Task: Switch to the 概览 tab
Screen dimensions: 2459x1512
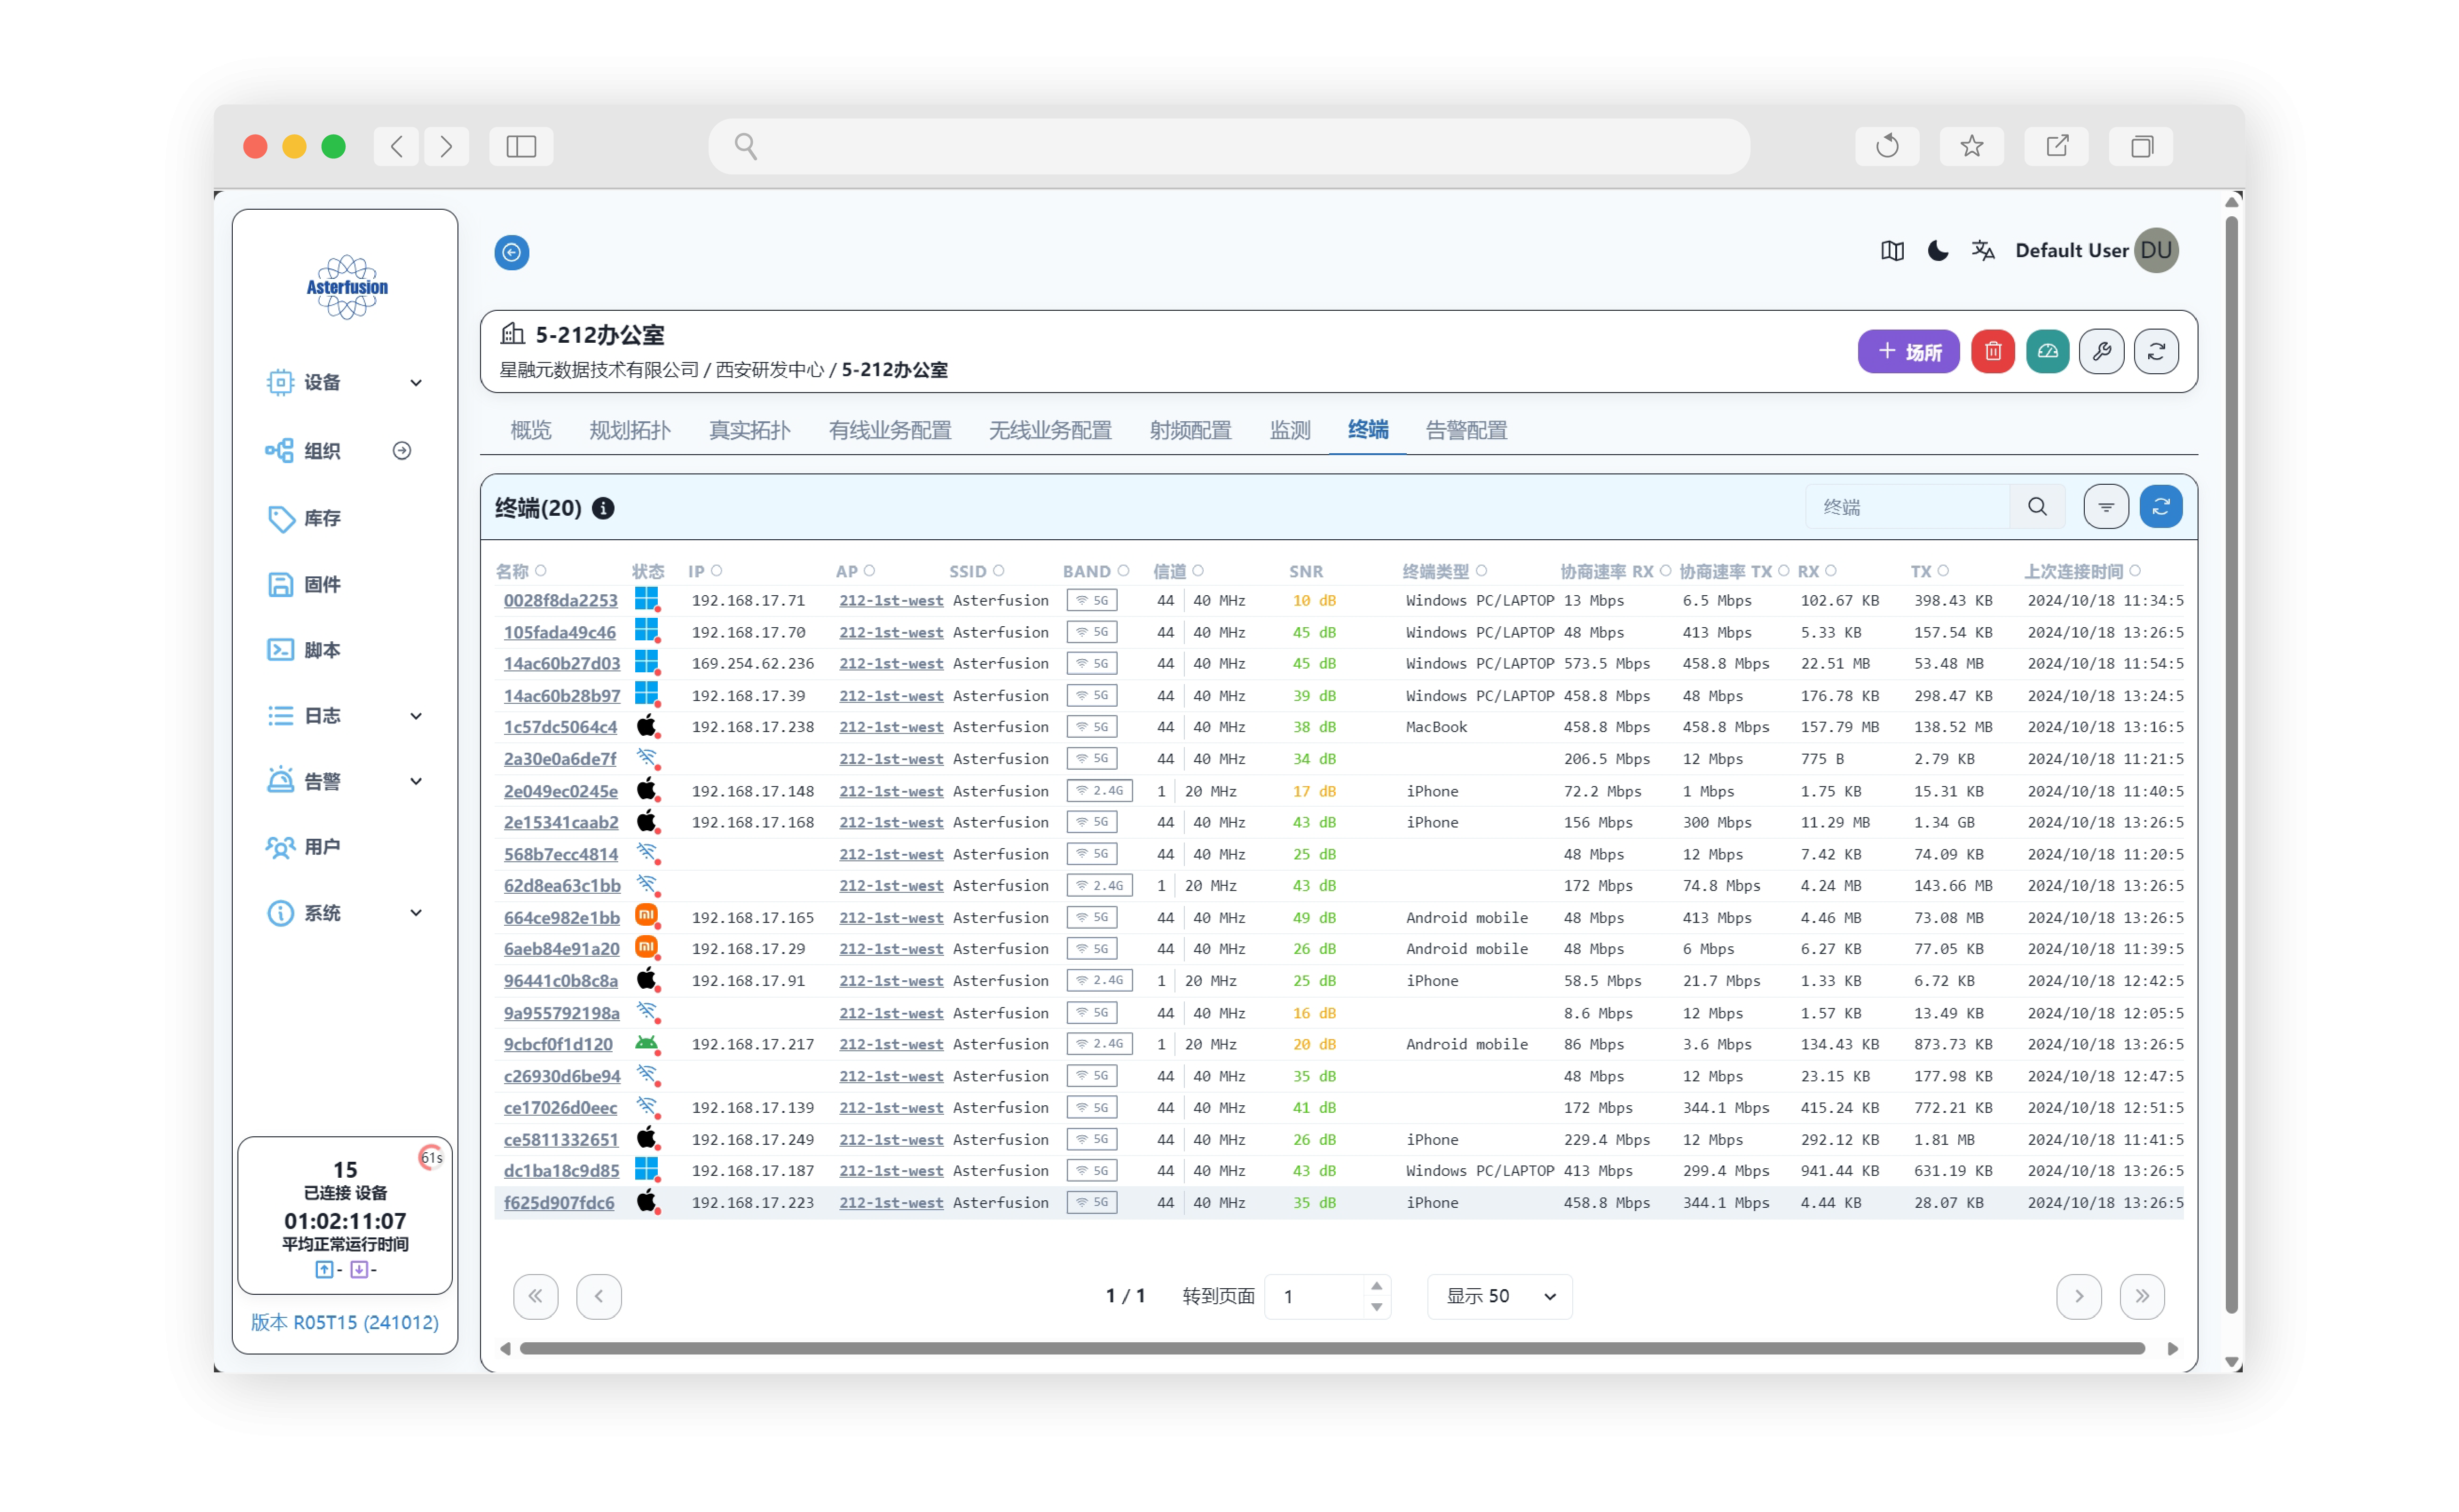Action: [x=530, y=430]
